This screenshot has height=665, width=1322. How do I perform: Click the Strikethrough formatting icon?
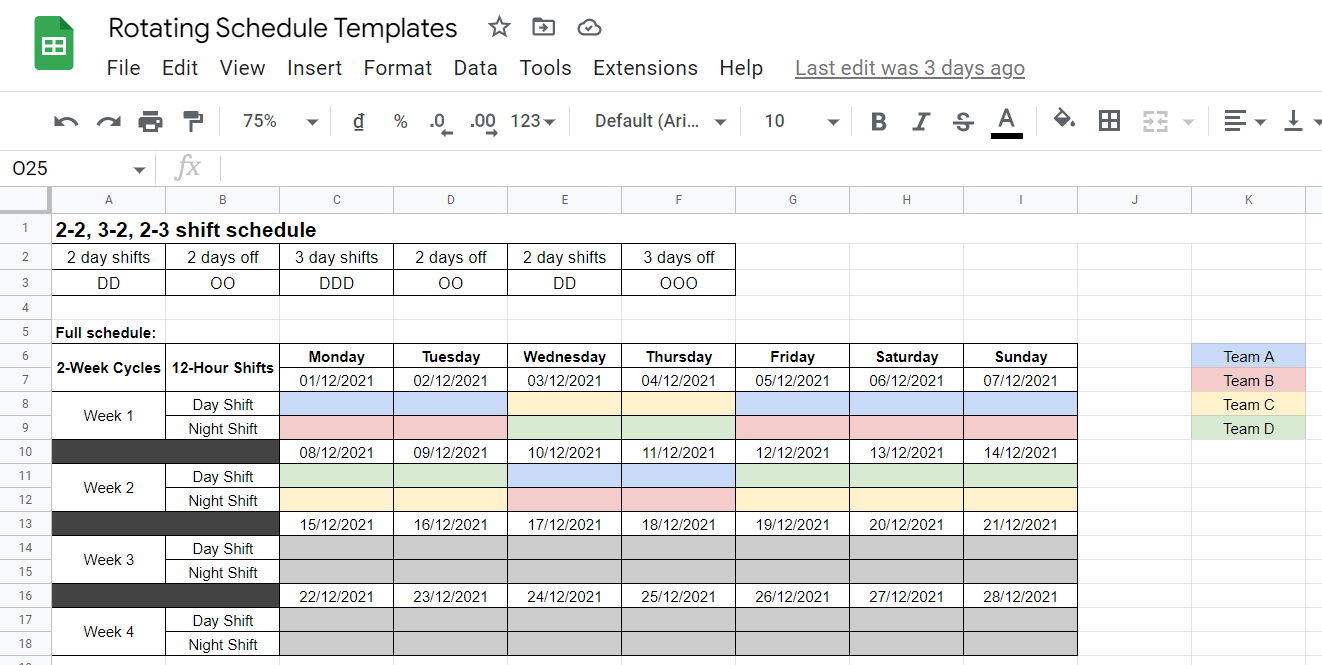click(962, 120)
